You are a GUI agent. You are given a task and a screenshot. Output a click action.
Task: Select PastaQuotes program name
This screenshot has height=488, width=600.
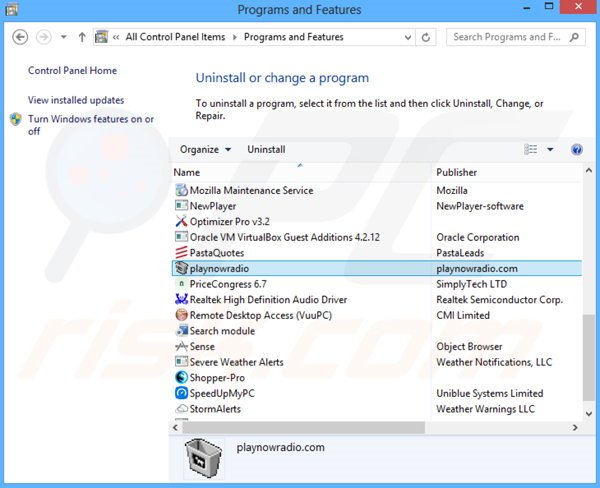217,253
